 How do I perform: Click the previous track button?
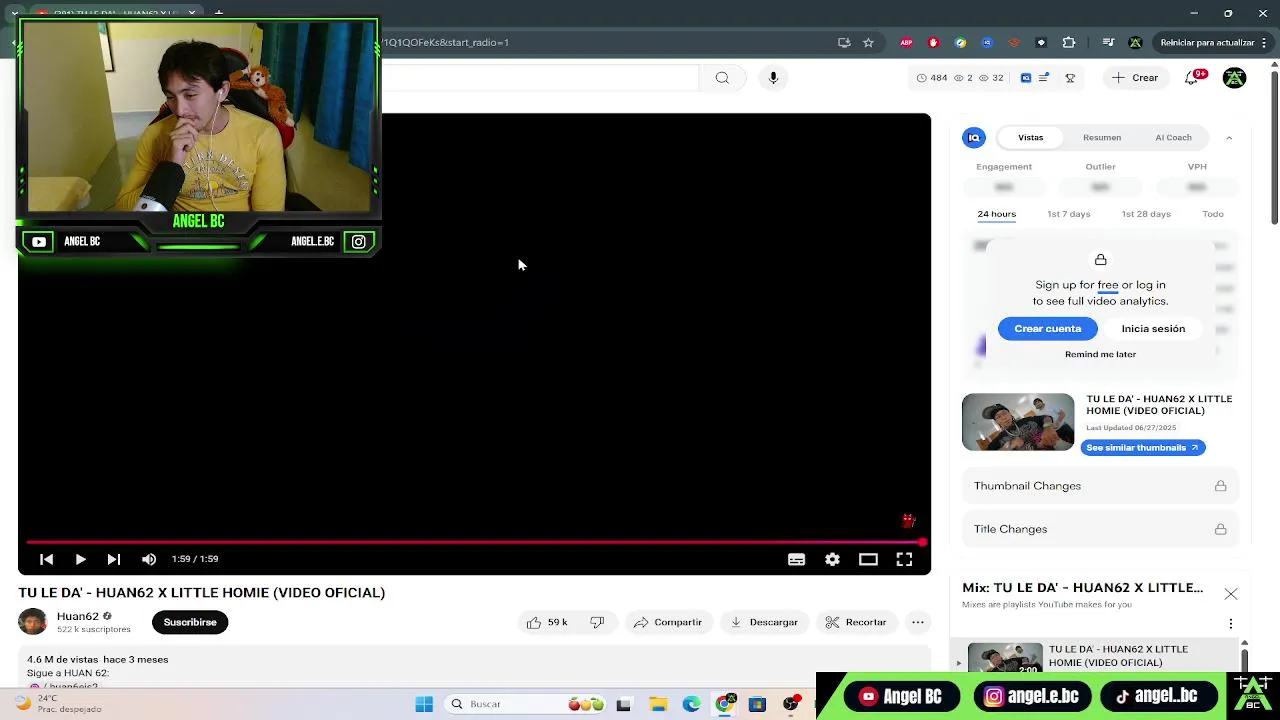click(46, 559)
